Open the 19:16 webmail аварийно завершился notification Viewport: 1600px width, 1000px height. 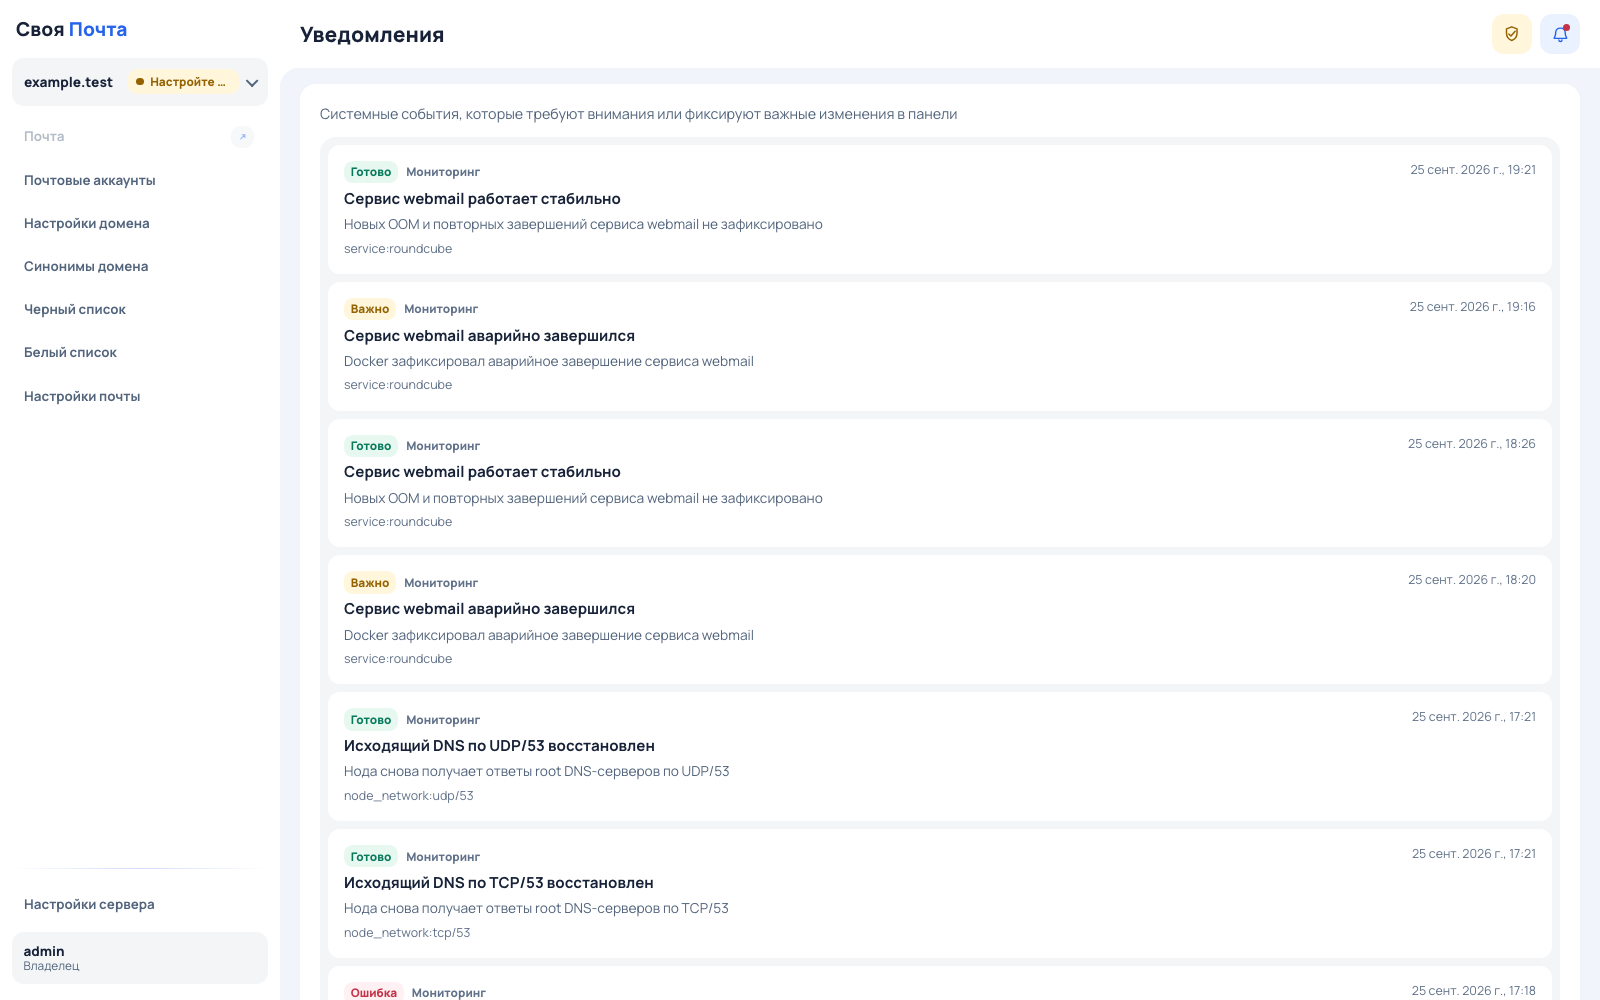tap(940, 346)
